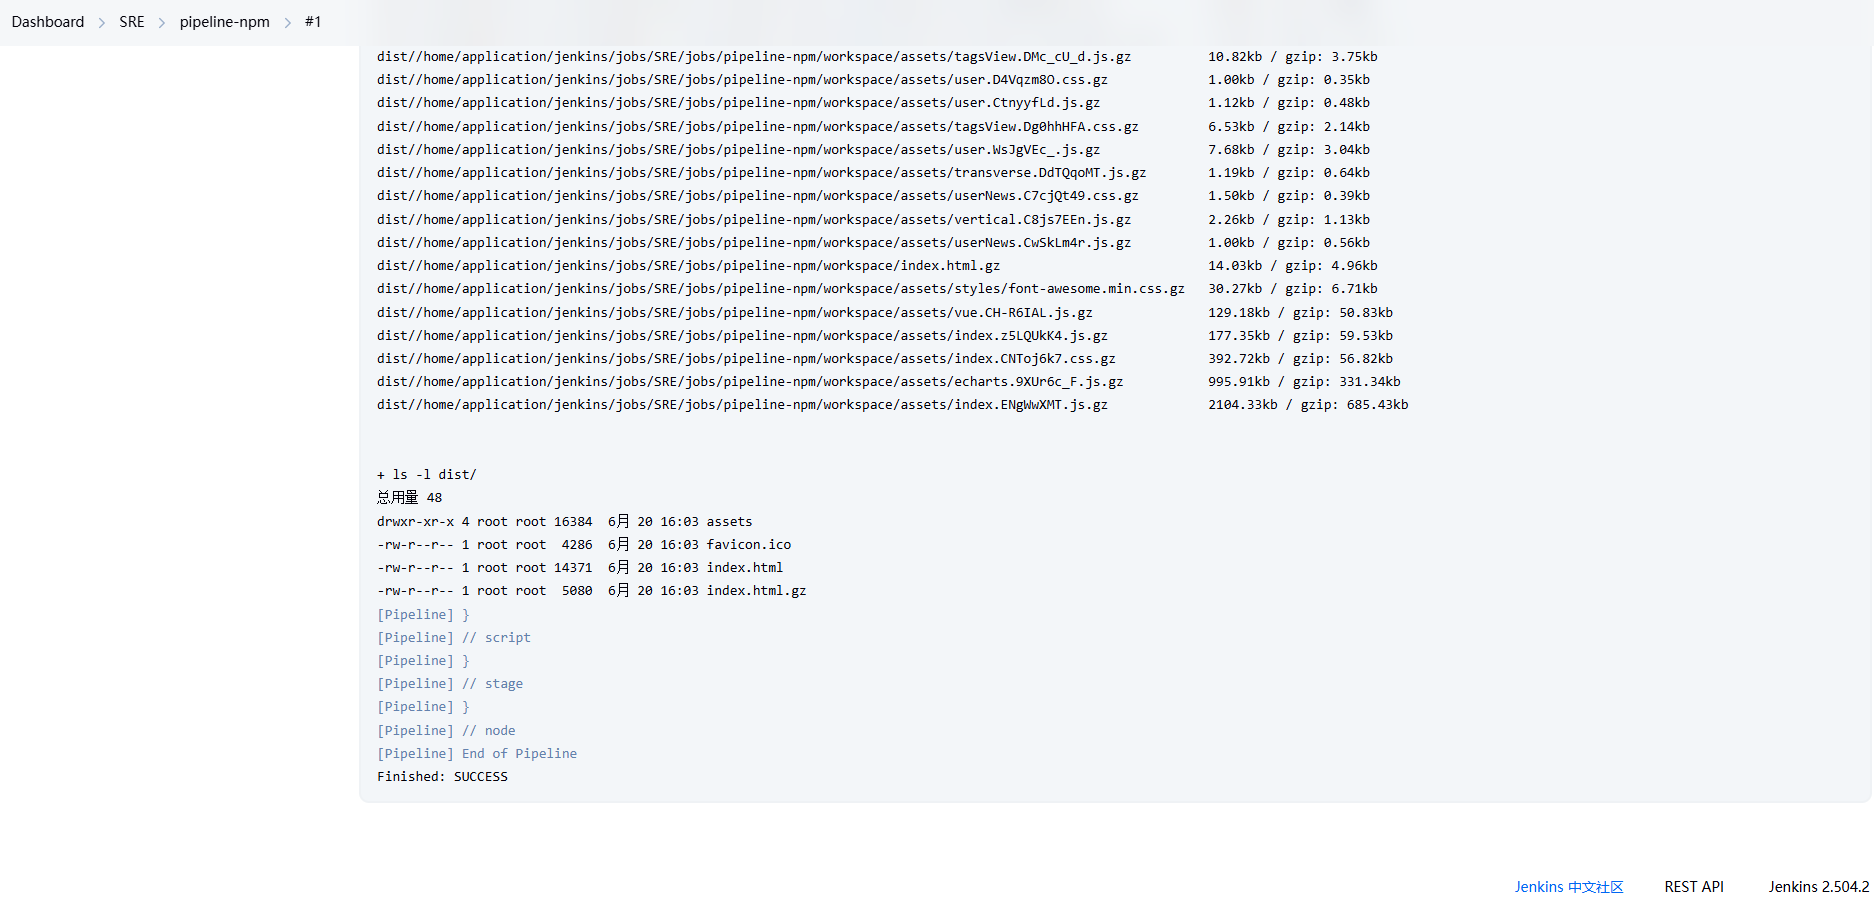Click the Jenkins 2.504.2 version button
Screen dimensions: 1874x906
tap(1818, 887)
